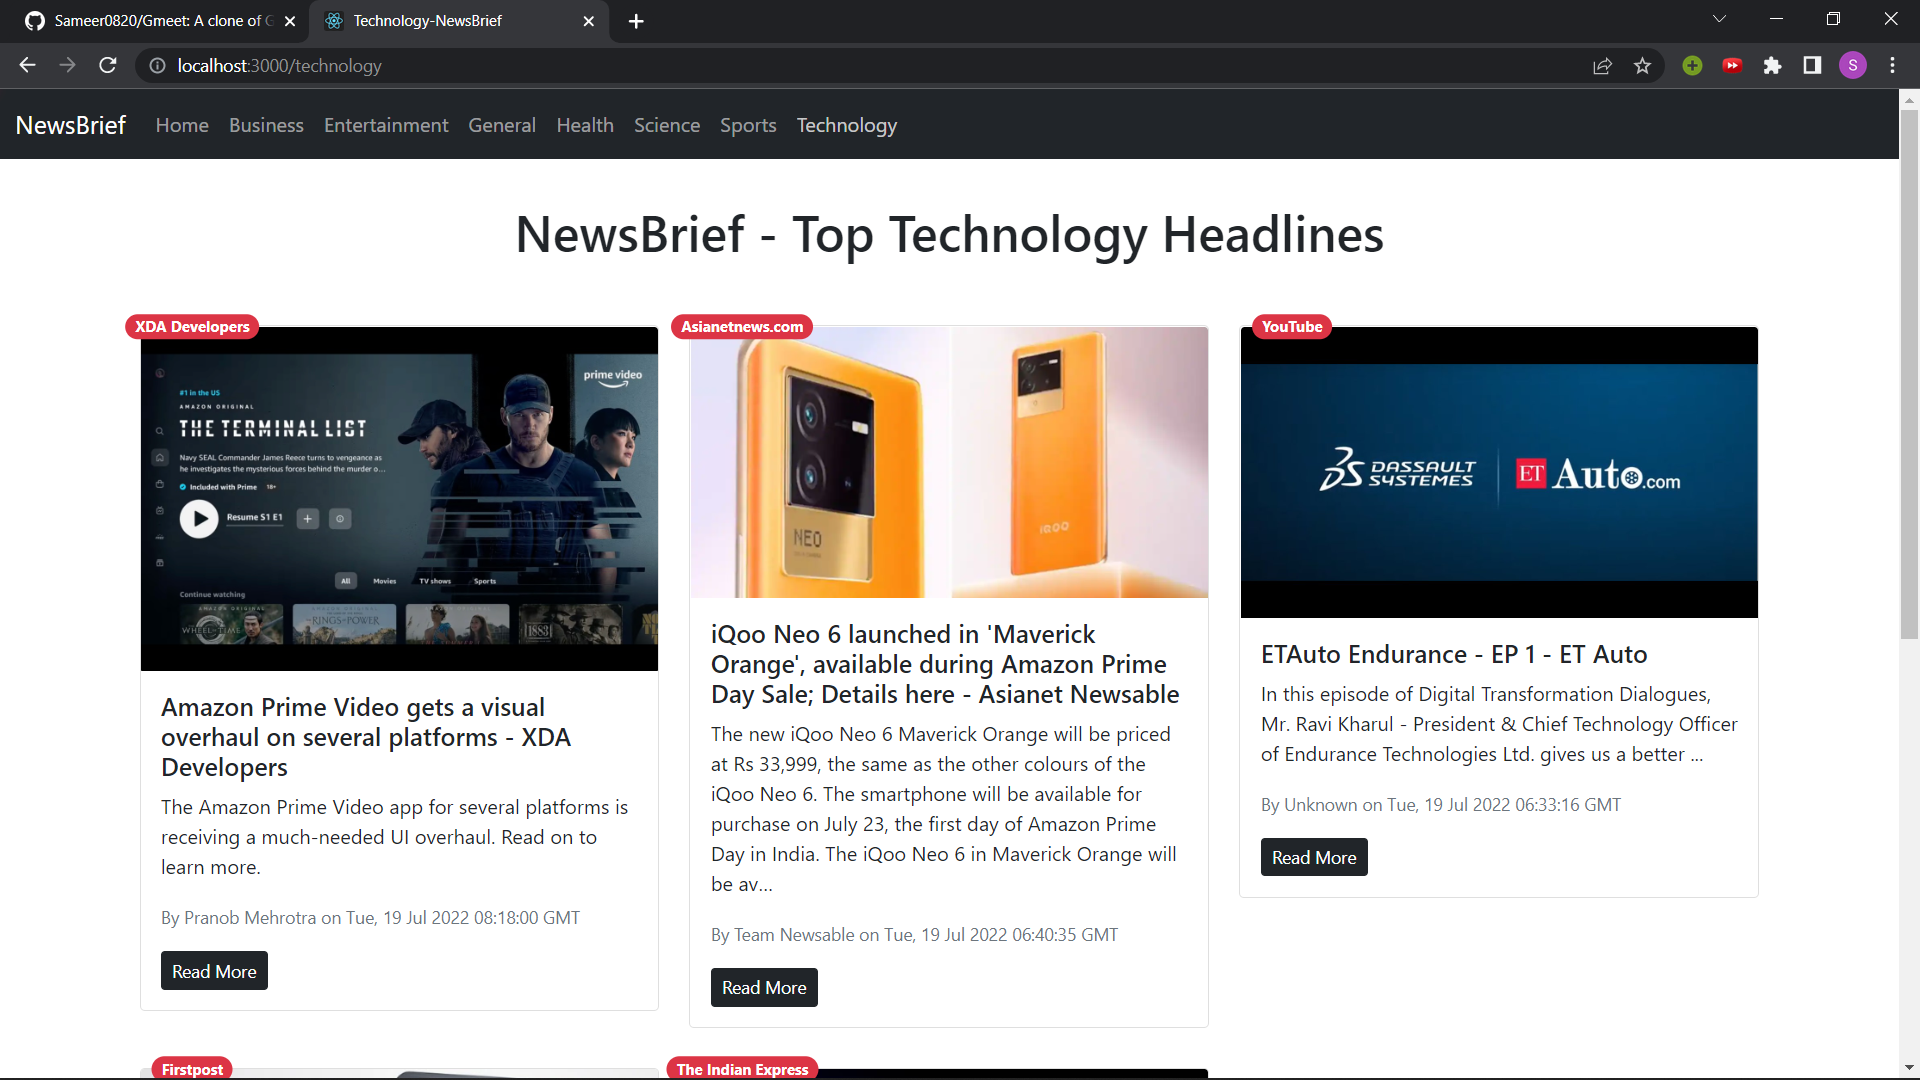Open the Science category

click(667, 125)
